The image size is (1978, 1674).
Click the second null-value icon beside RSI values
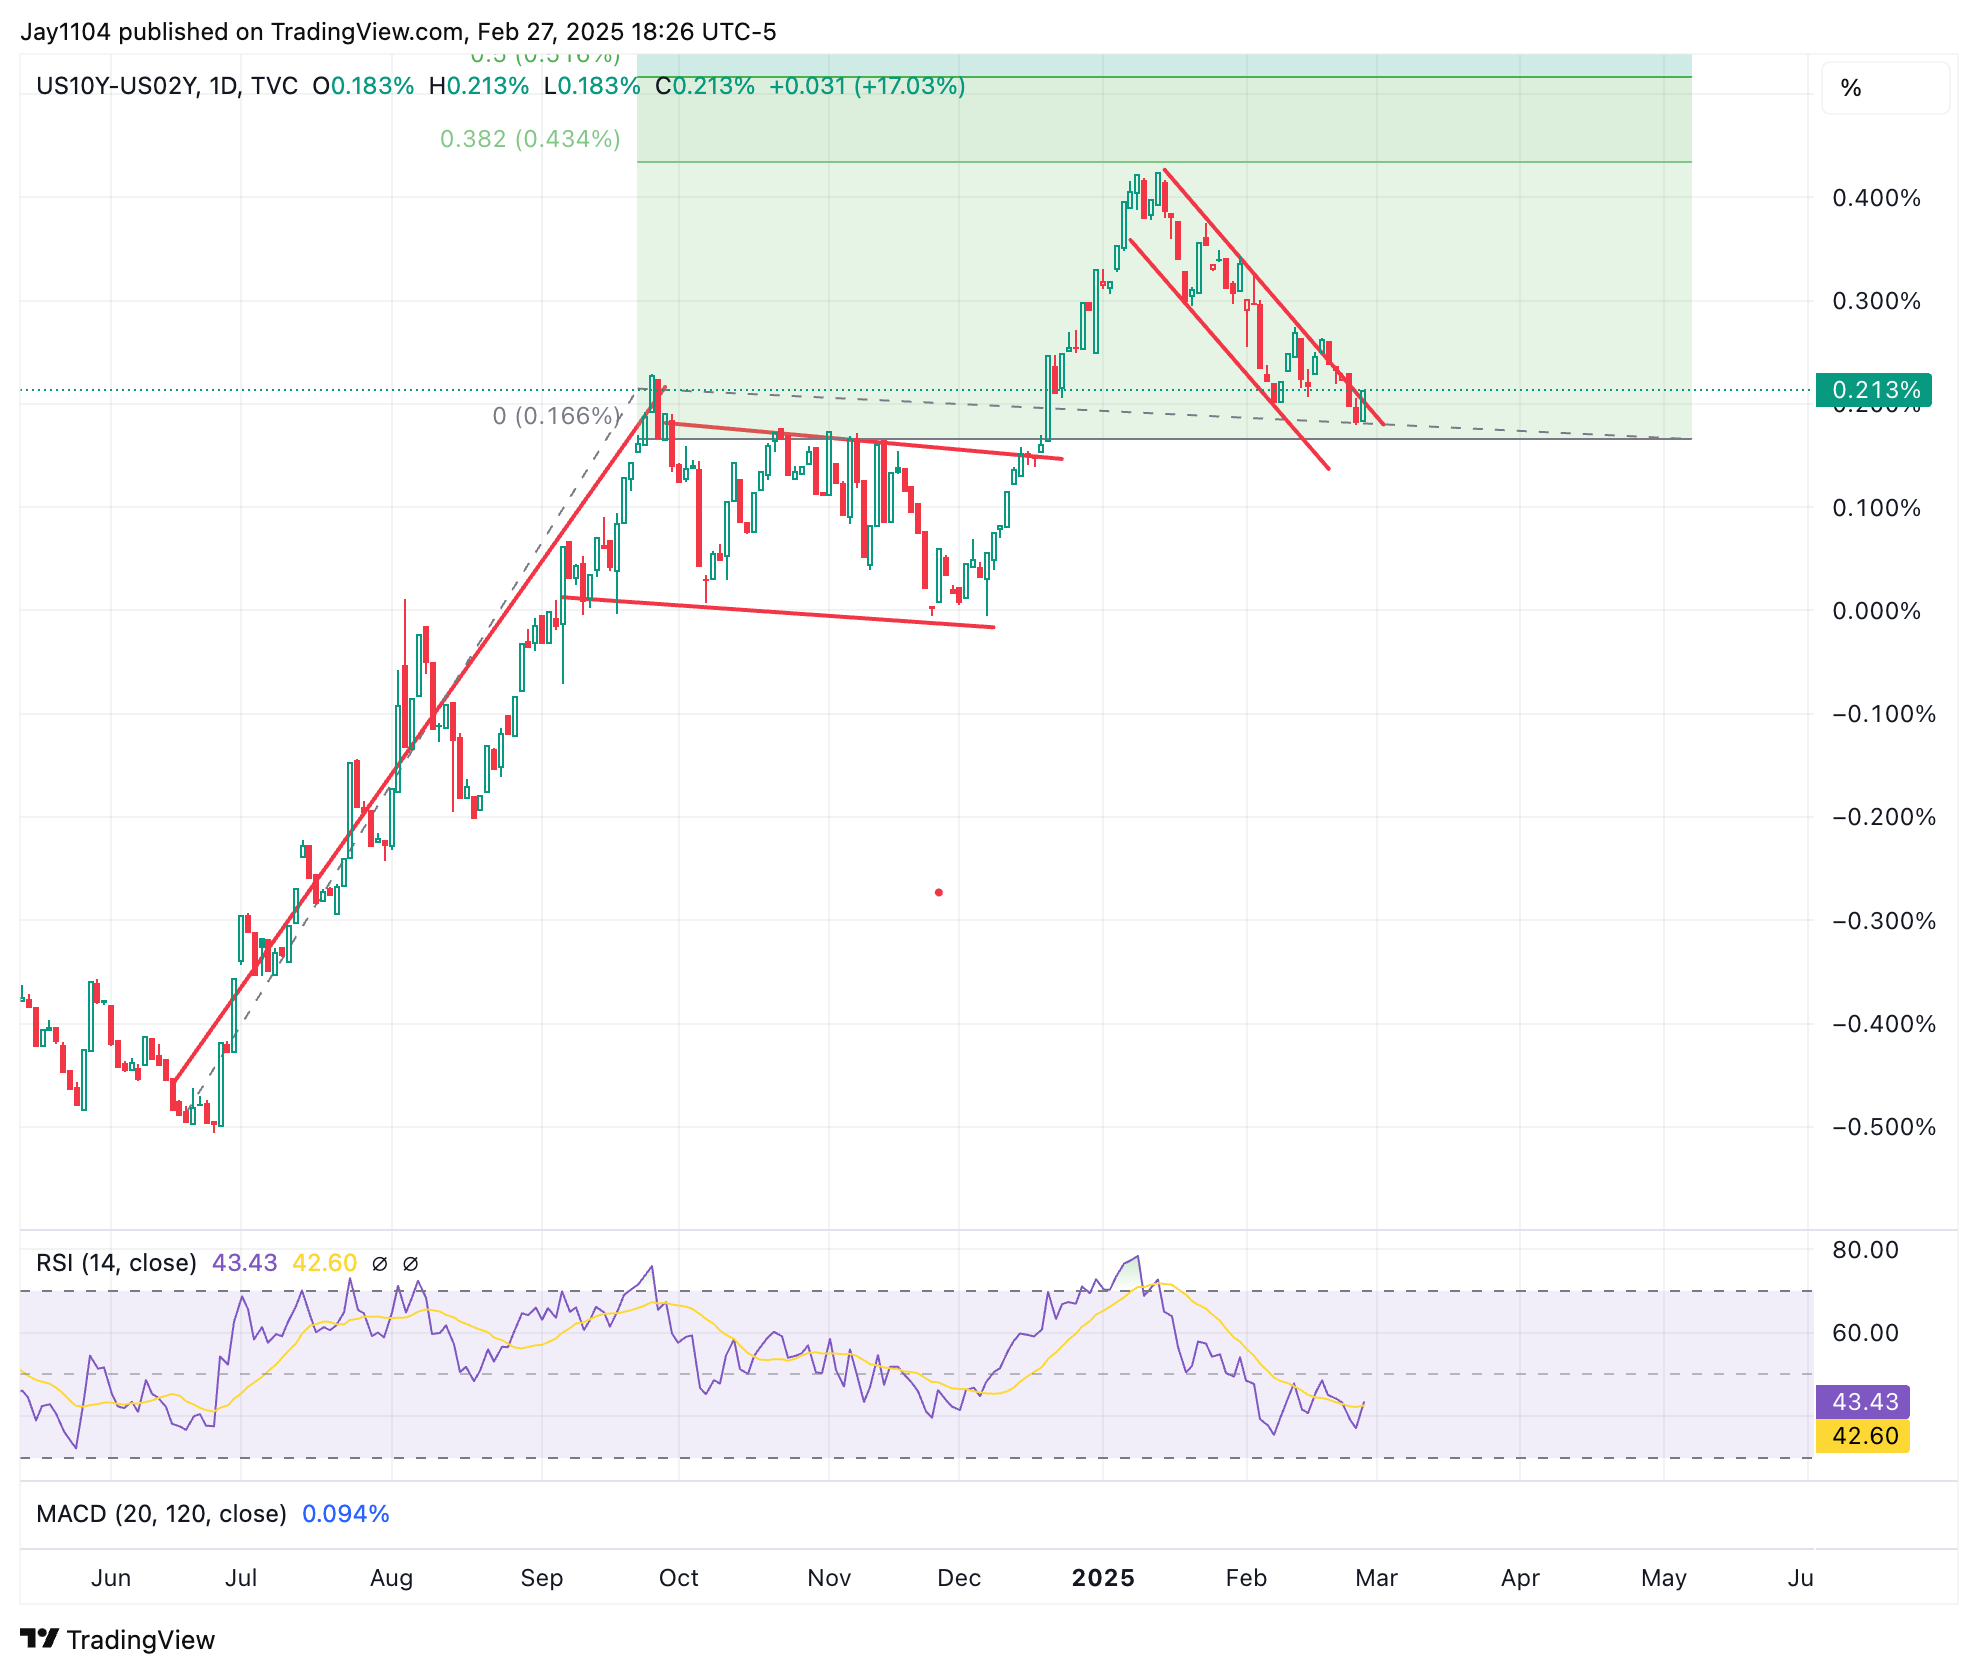[x=410, y=1264]
